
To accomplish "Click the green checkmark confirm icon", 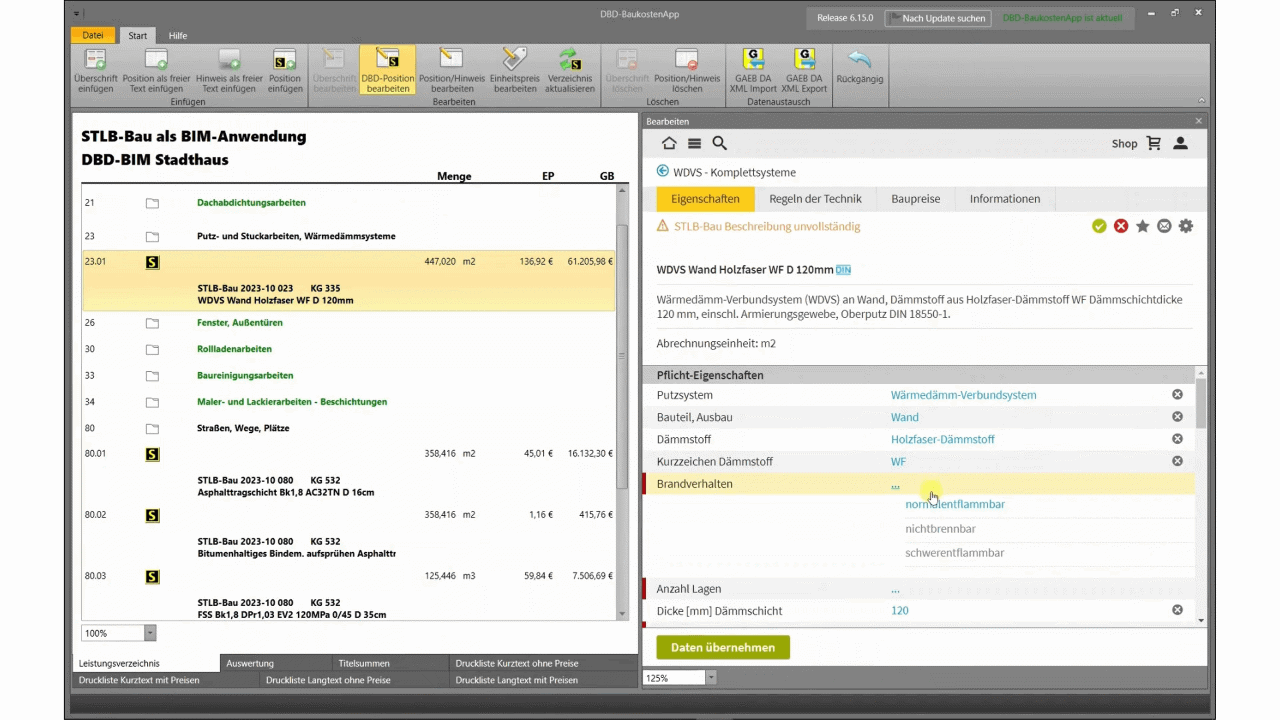I will click(1099, 227).
